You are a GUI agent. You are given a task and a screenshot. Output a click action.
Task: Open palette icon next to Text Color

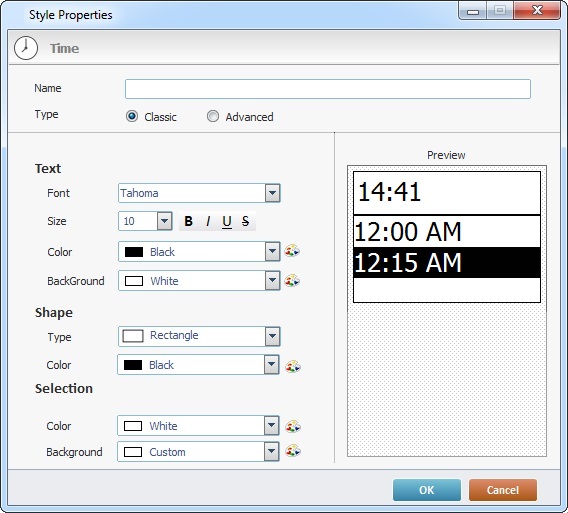[x=292, y=251]
